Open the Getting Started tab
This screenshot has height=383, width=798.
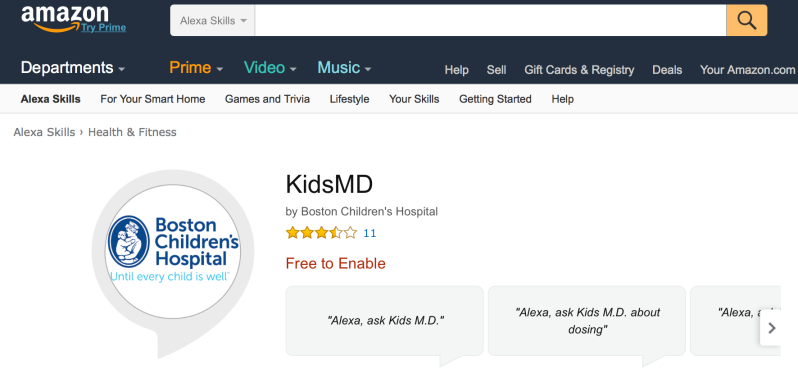(495, 99)
